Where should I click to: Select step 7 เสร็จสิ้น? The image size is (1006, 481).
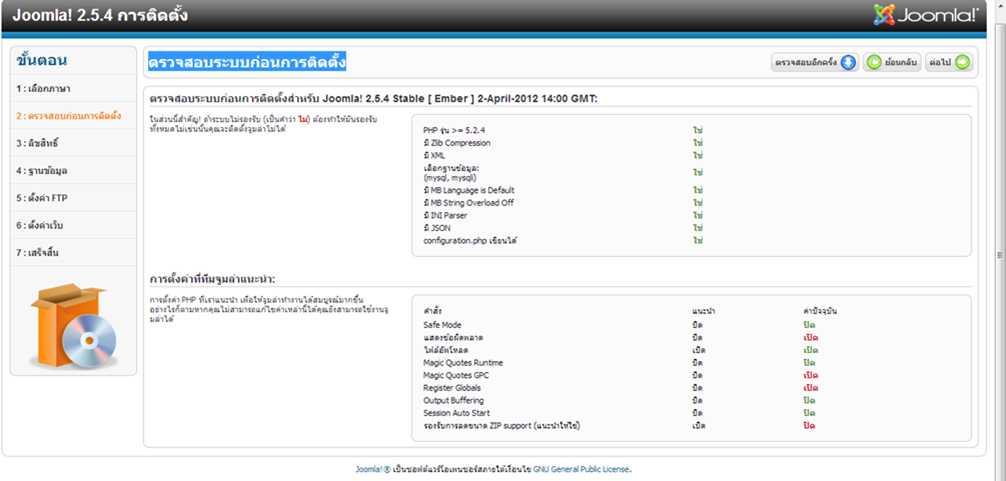point(38,253)
